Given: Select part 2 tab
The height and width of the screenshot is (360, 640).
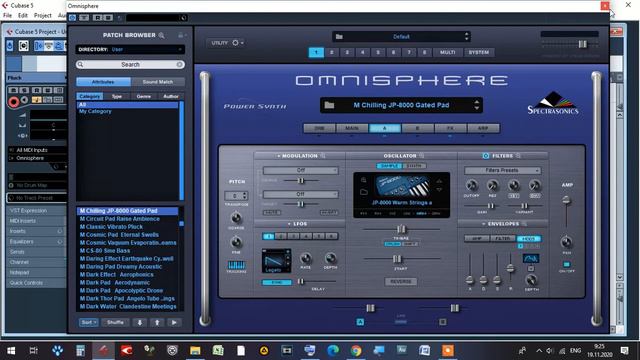Looking at the screenshot, I should (x=331, y=52).
